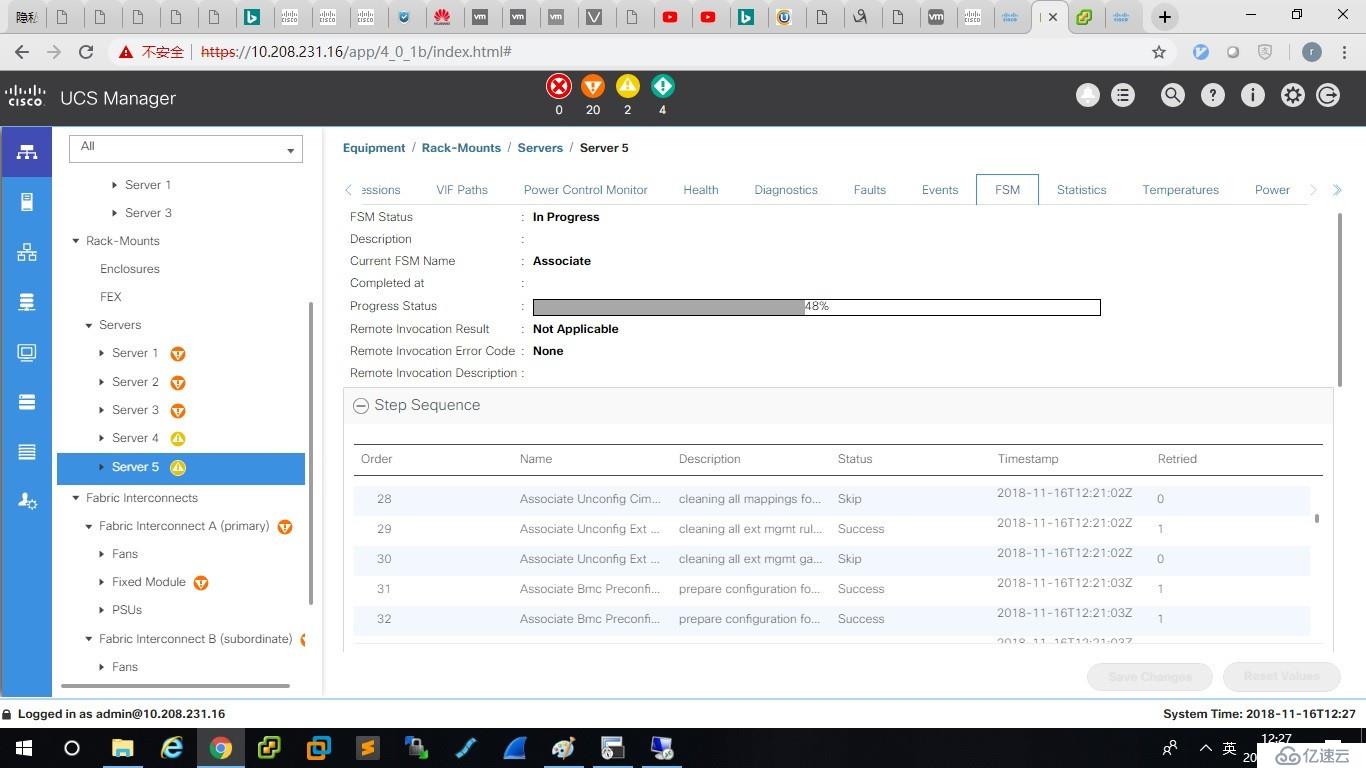Open the Chassis list section in the sidebar
This screenshot has width=1366, height=768.
(x=27, y=452)
